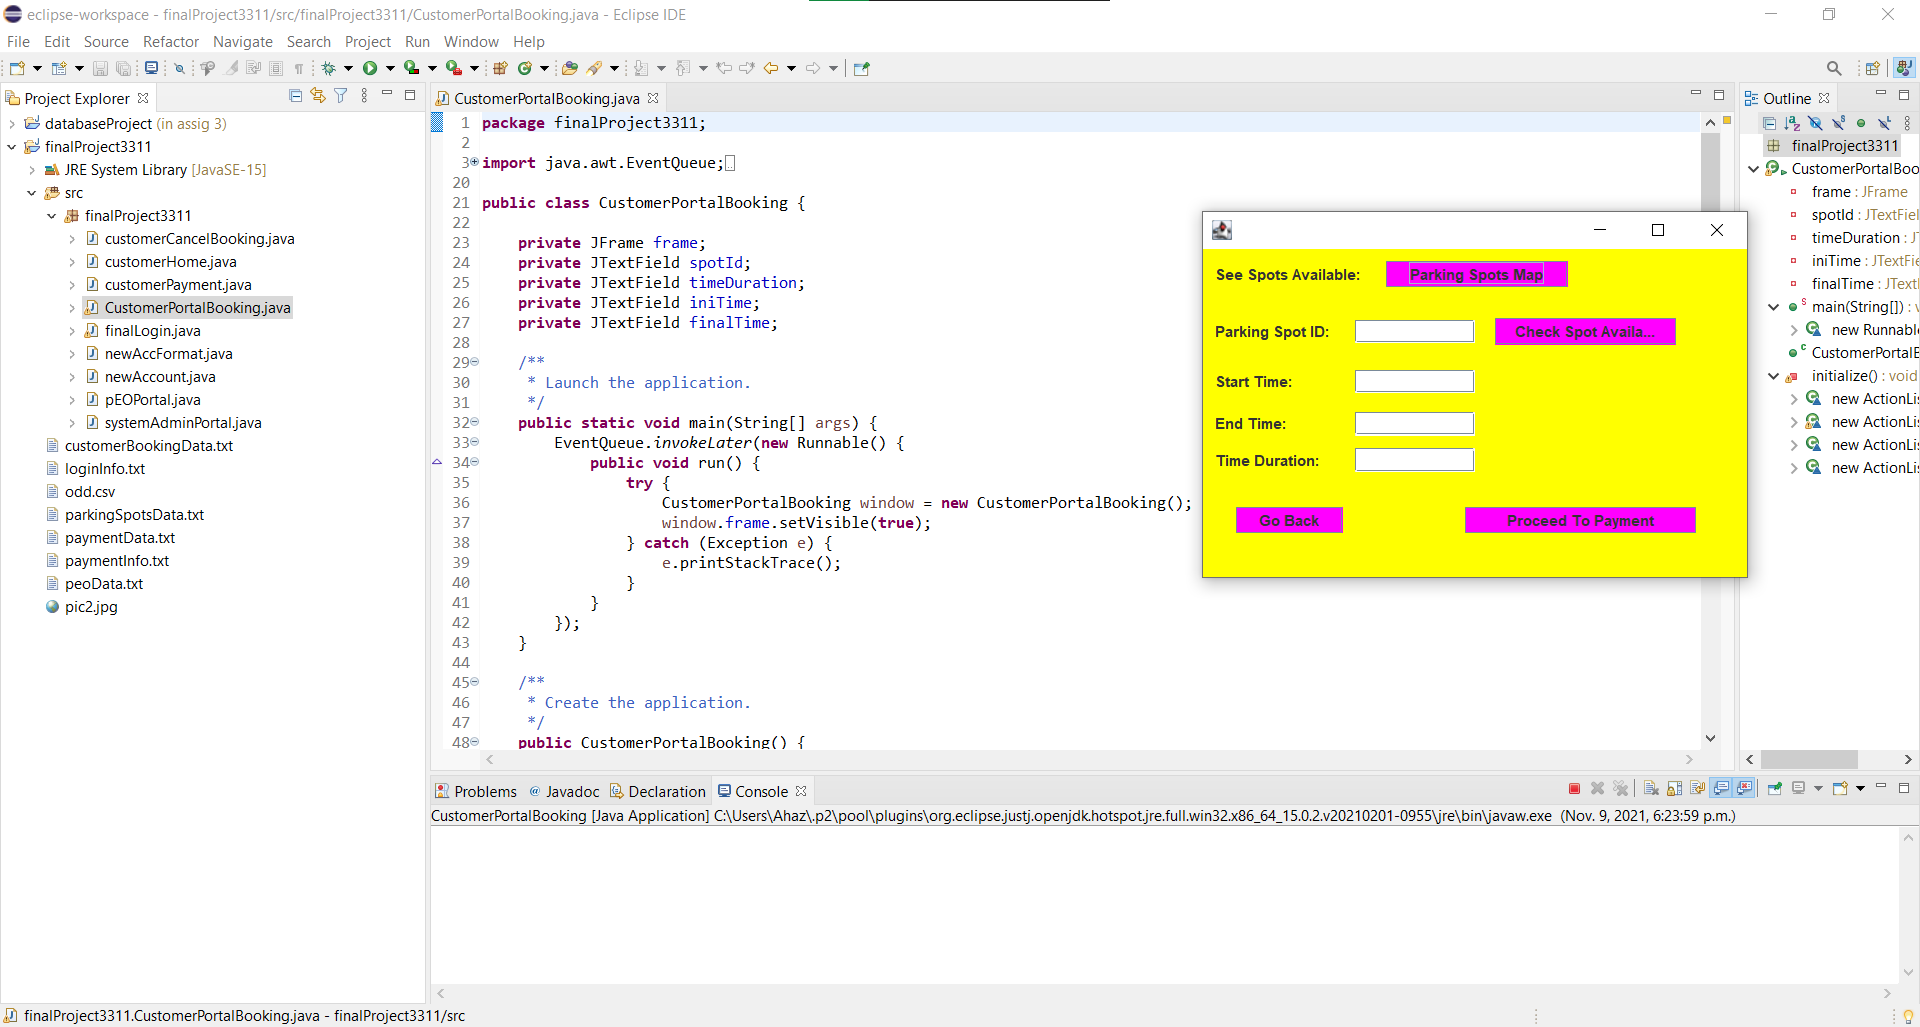
Task: Open the Source menu
Action: [x=105, y=42]
